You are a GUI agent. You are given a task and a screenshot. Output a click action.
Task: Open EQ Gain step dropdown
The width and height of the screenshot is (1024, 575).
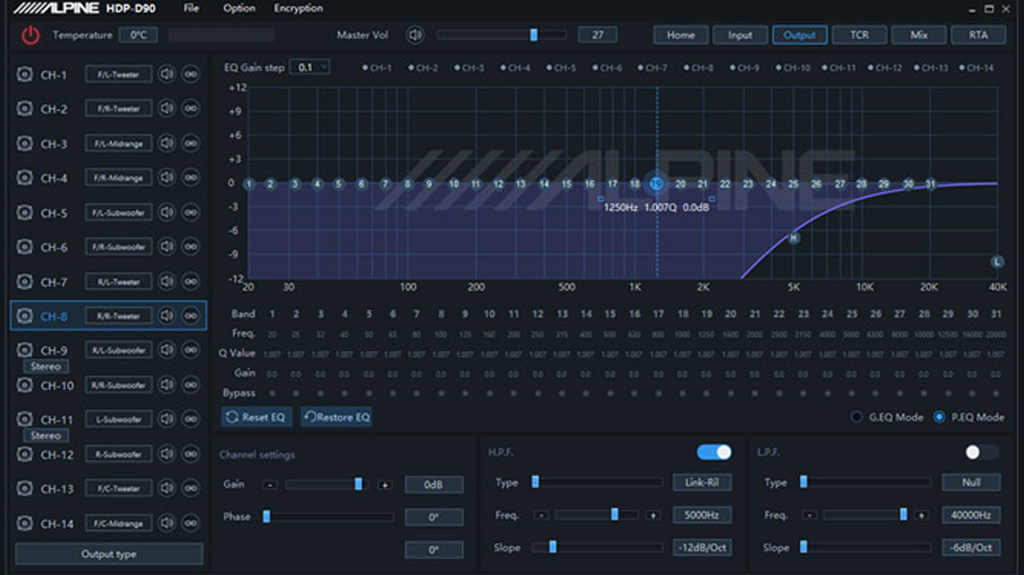(x=310, y=67)
